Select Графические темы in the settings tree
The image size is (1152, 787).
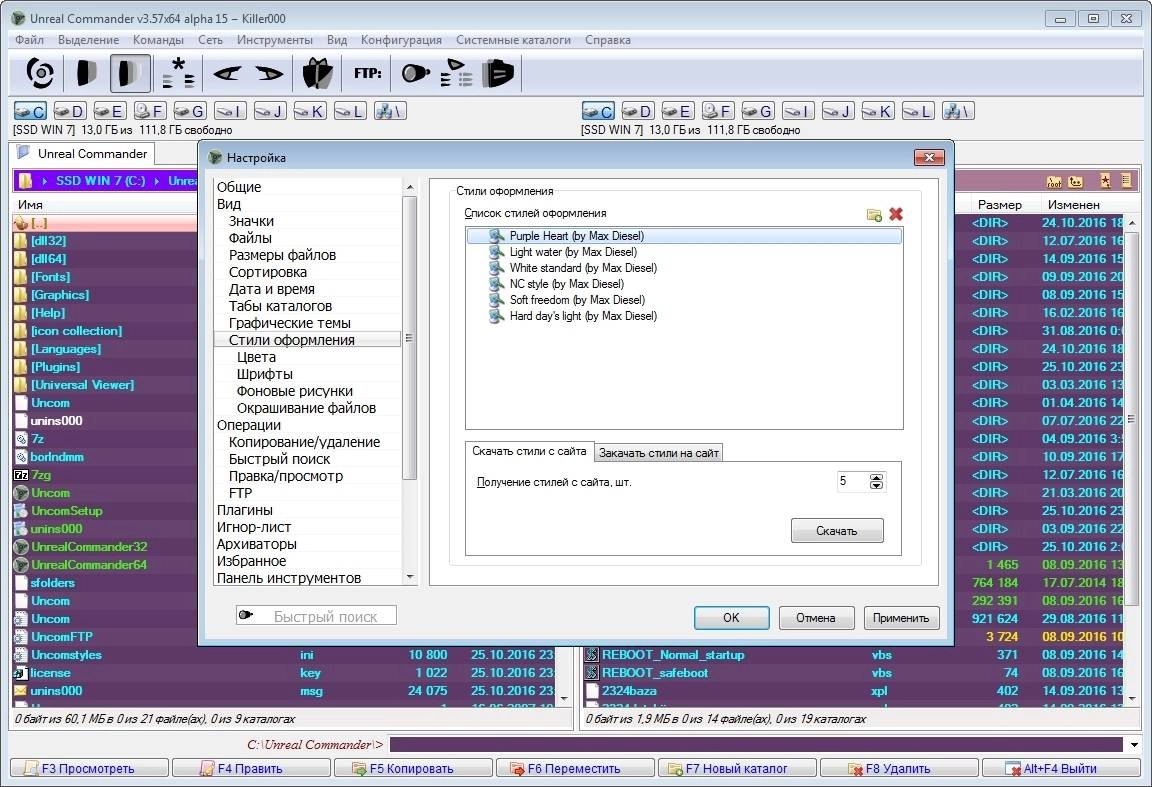coord(289,323)
